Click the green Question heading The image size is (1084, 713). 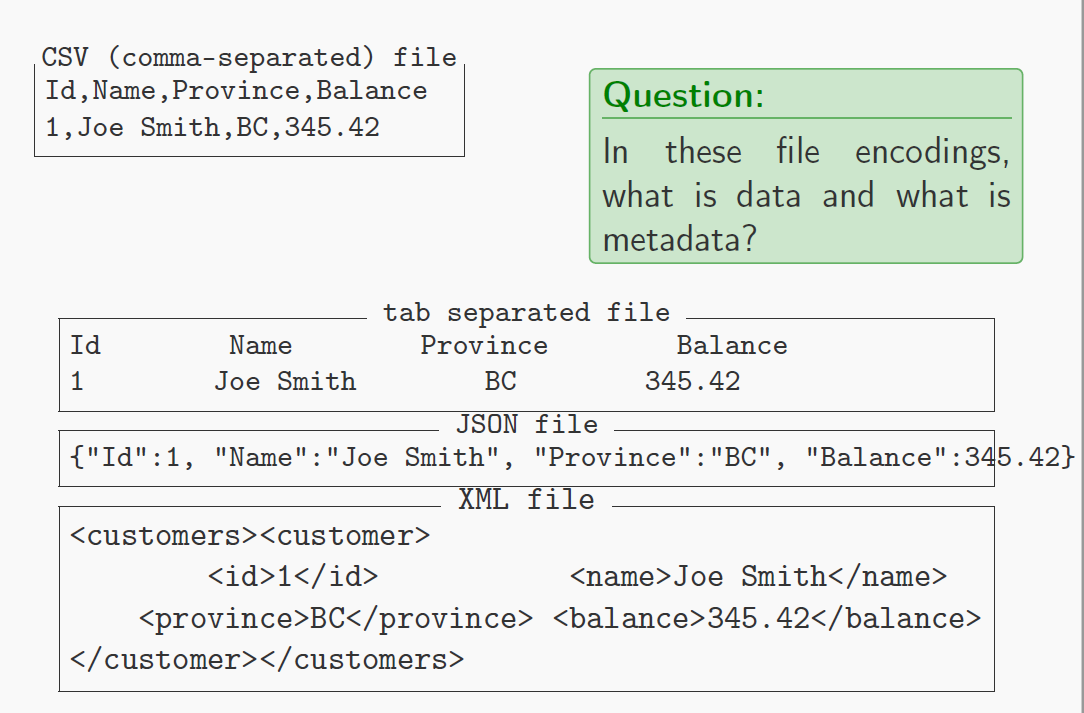[x=683, y=95]
